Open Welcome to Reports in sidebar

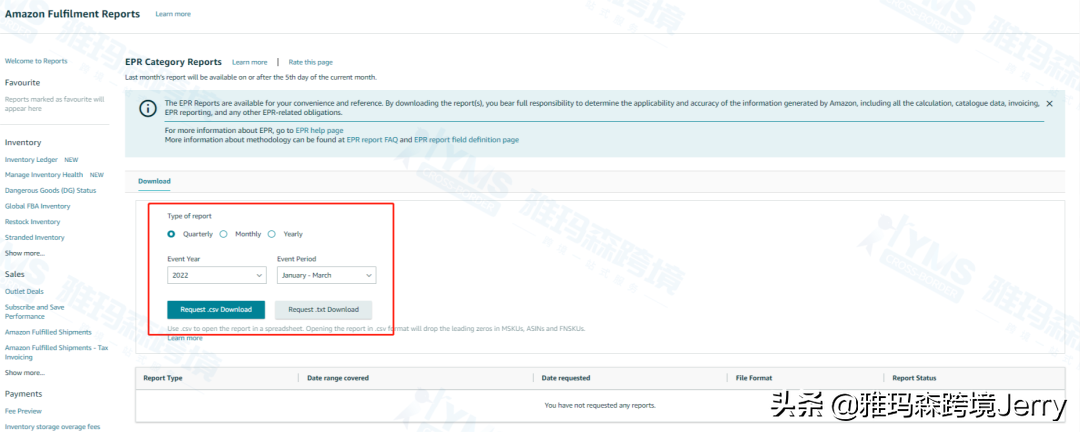pos(36,61)
